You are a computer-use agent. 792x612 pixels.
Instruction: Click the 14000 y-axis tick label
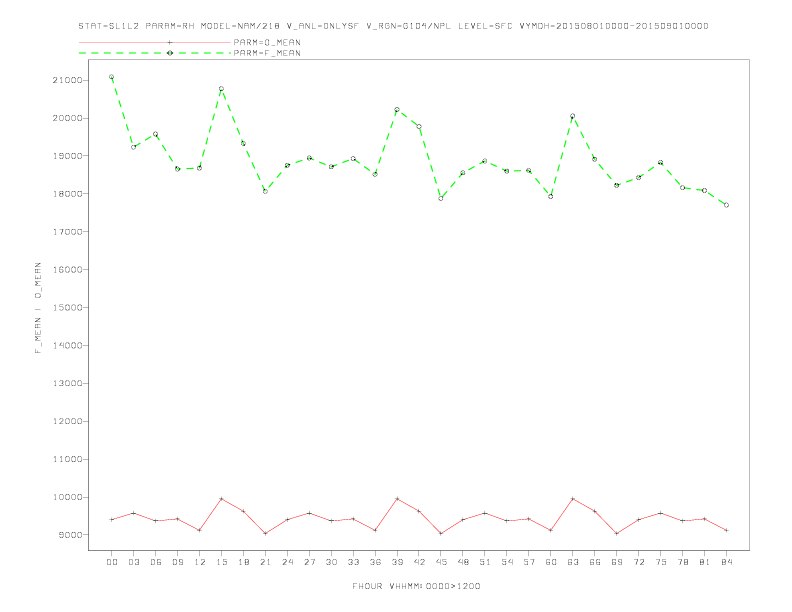tap(67, 345)
